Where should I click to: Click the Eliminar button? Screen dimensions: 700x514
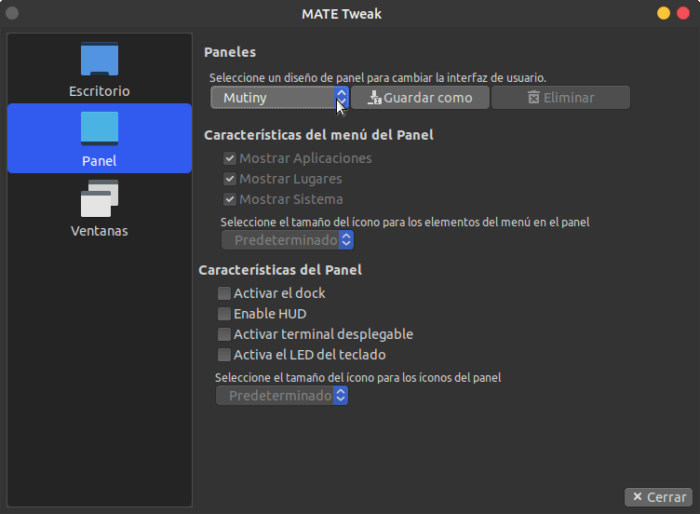561,97
